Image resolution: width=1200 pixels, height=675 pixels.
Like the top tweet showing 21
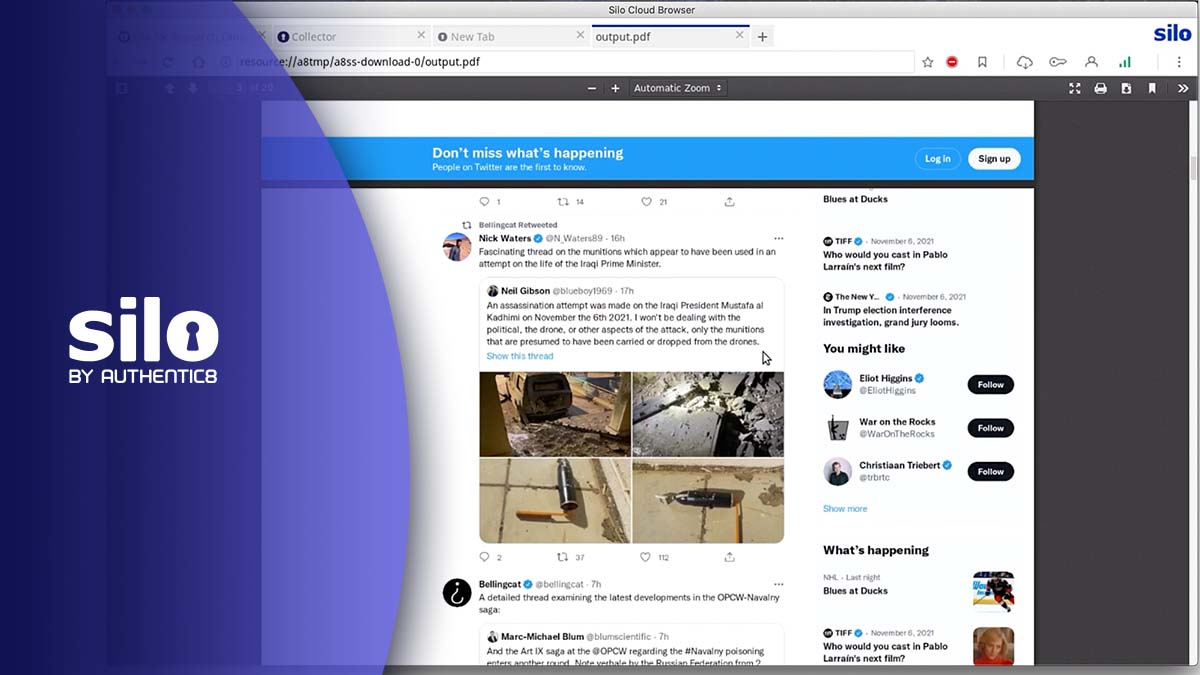645,201
